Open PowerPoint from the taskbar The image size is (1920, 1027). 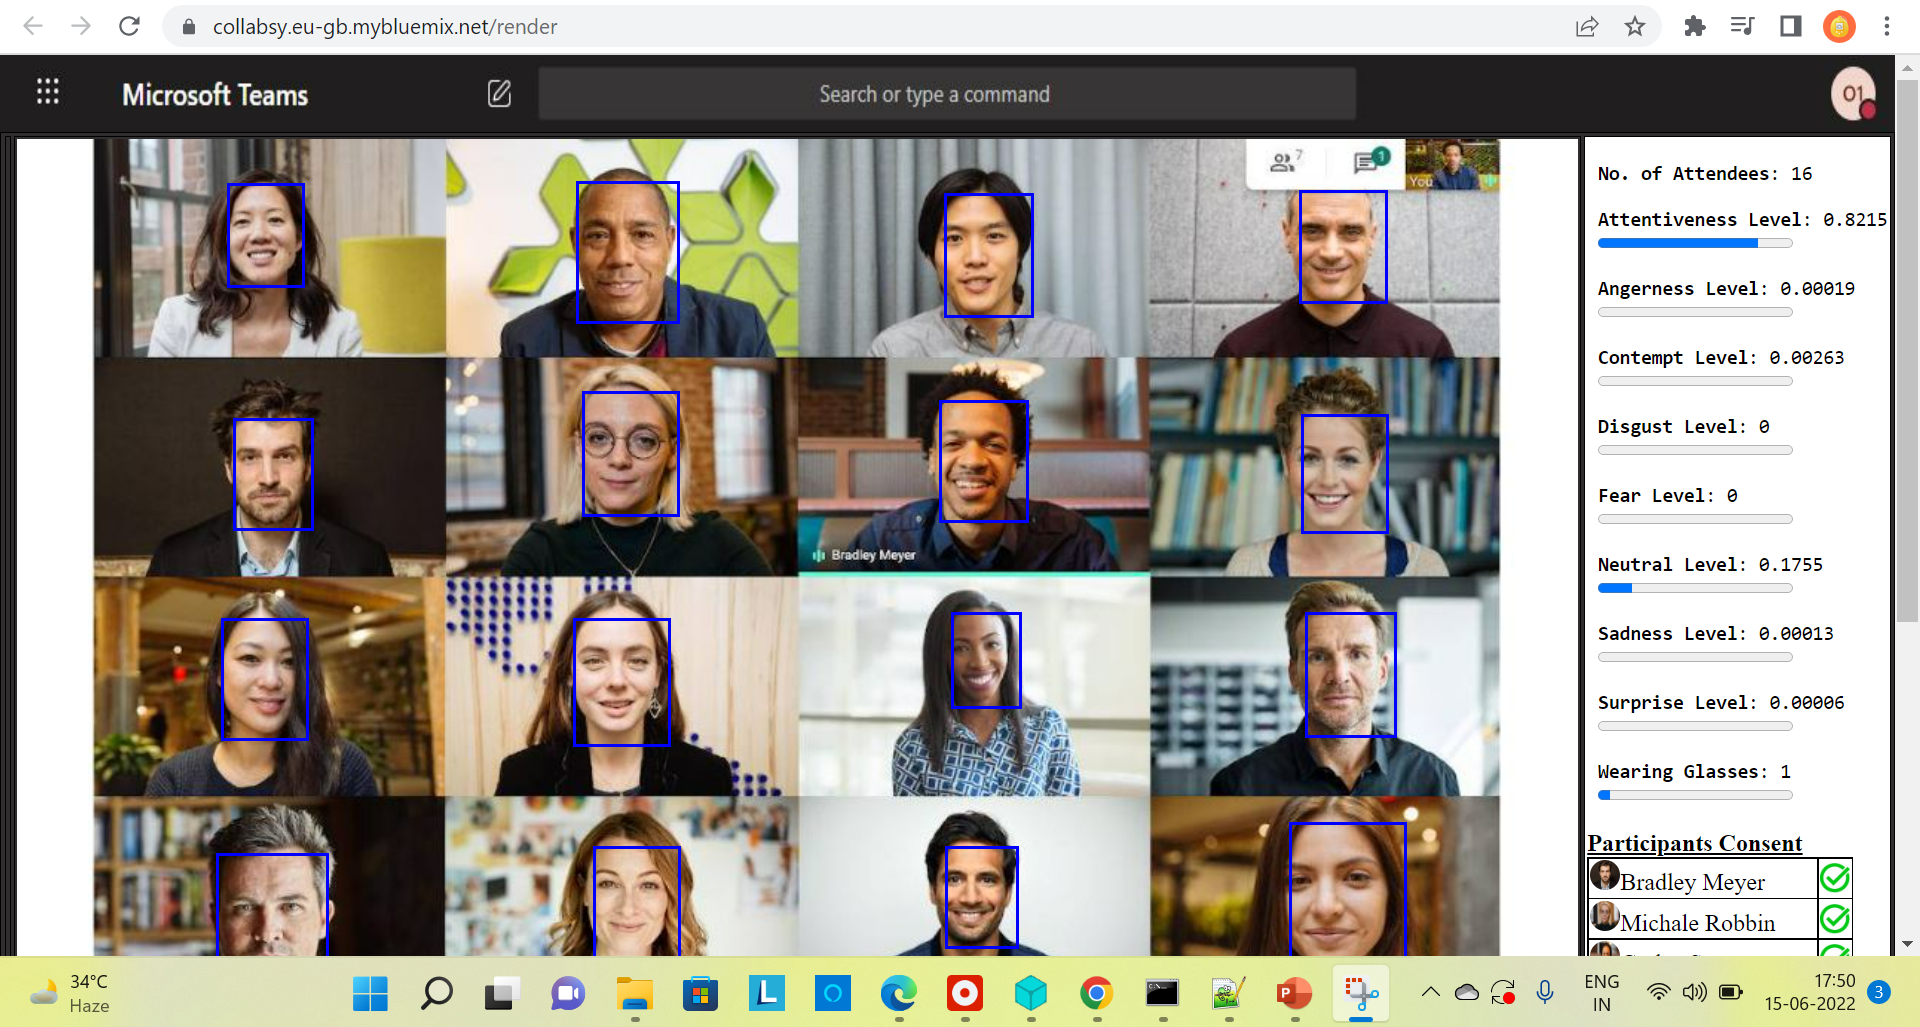pos(1294,993)
